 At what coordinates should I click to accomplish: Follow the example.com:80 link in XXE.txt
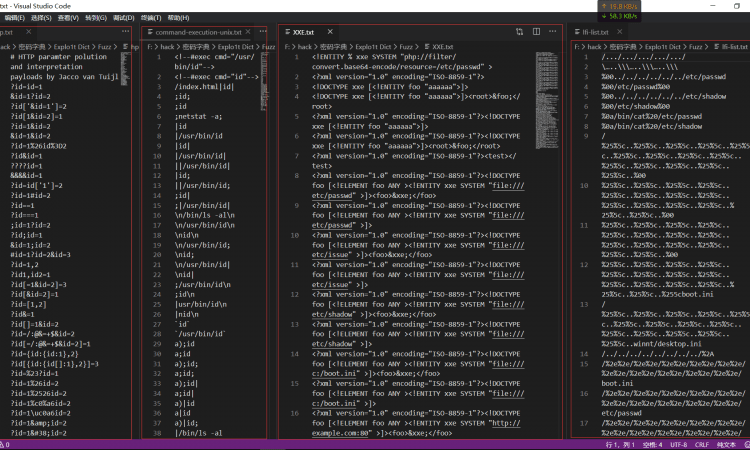(x=340, y=433)
